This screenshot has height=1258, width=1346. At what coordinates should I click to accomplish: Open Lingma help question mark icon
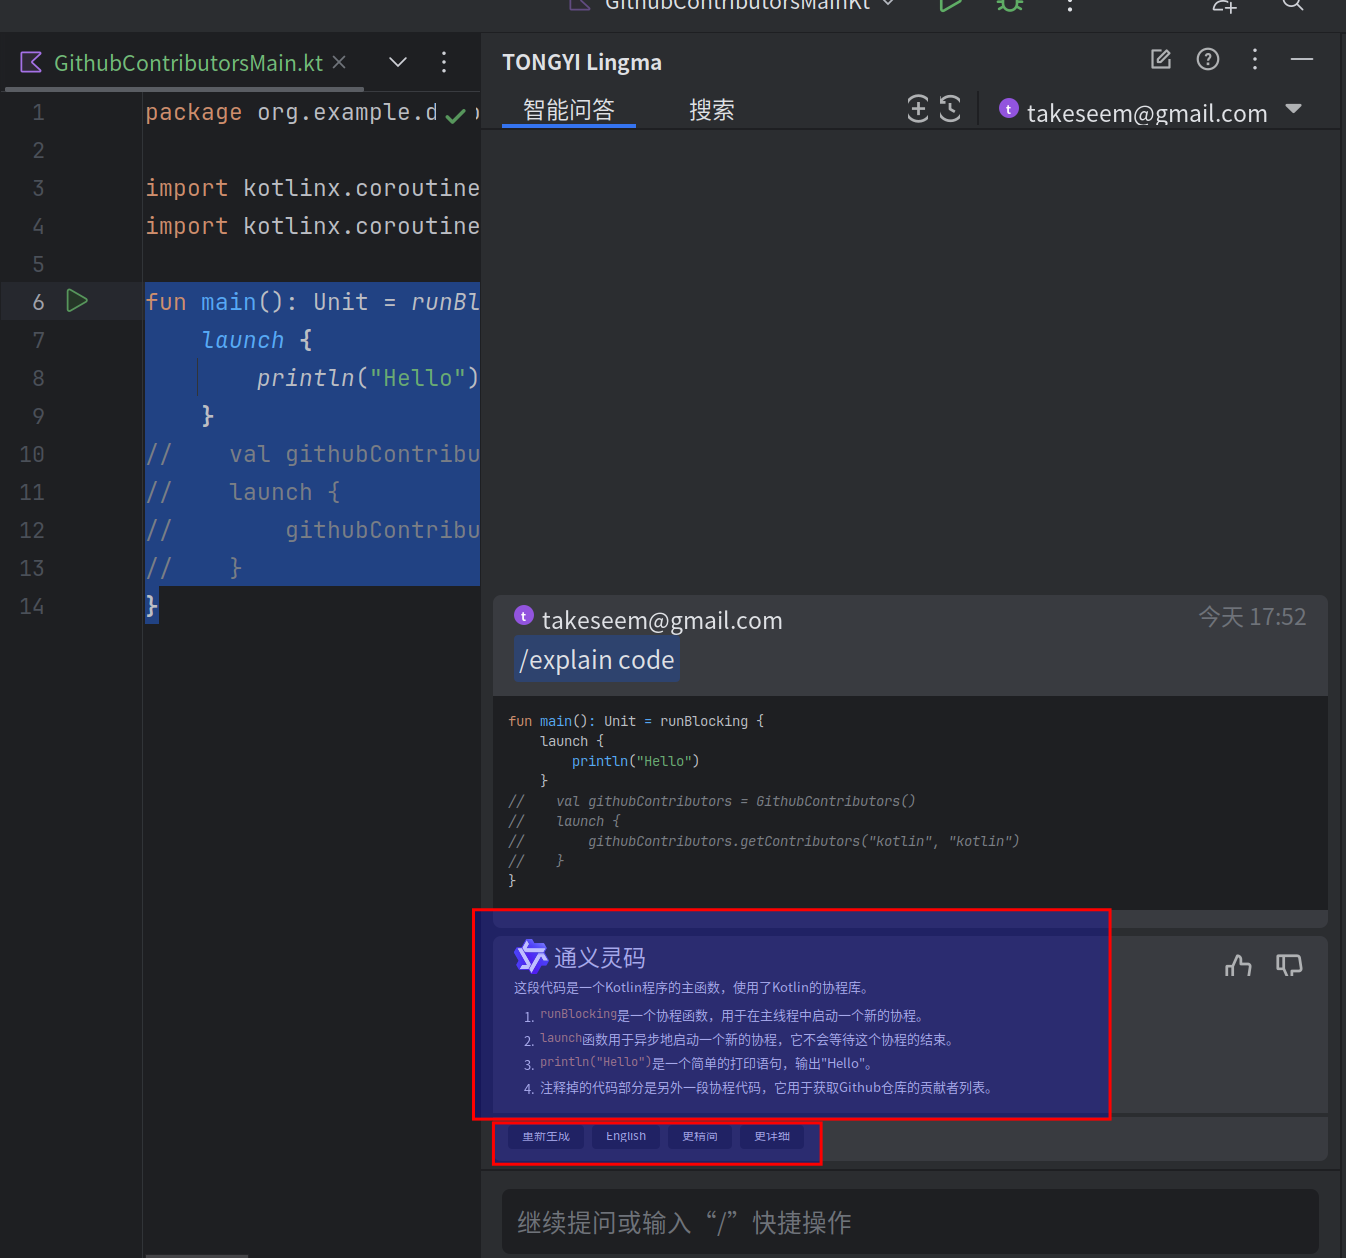pos(1208,60)
